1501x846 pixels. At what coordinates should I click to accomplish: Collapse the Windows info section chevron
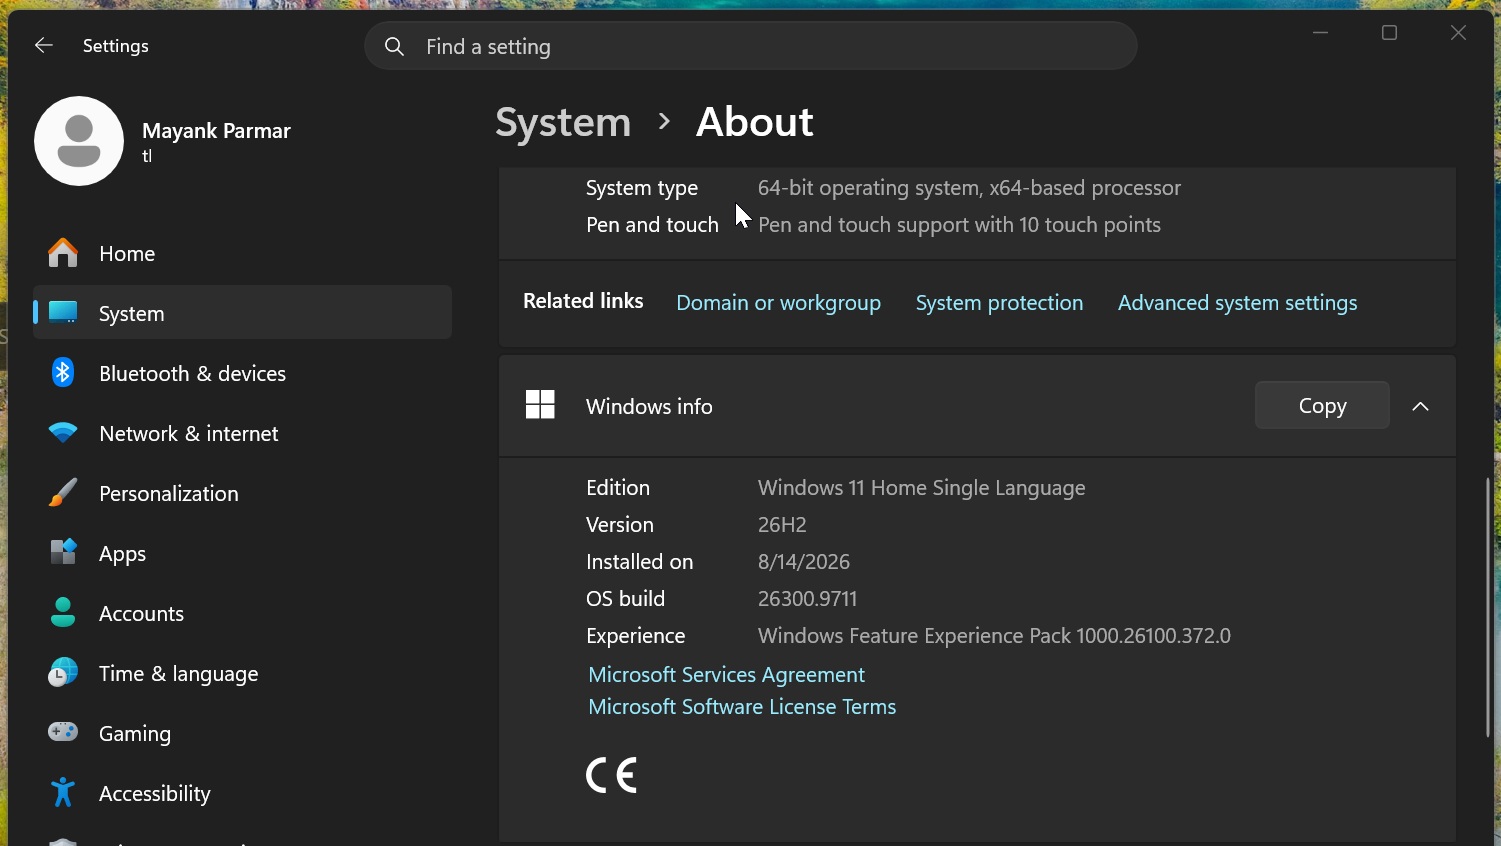1421,406
